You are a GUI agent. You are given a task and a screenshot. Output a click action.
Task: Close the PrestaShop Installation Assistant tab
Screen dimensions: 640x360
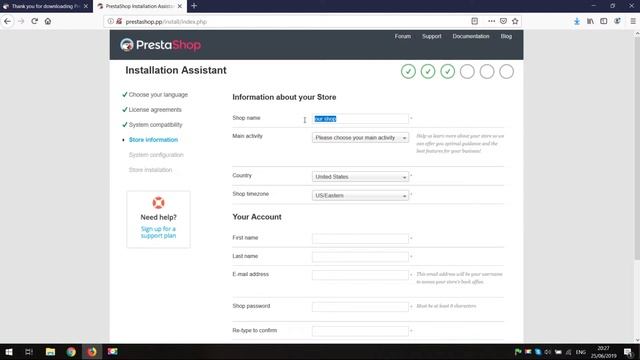point(180,6)
